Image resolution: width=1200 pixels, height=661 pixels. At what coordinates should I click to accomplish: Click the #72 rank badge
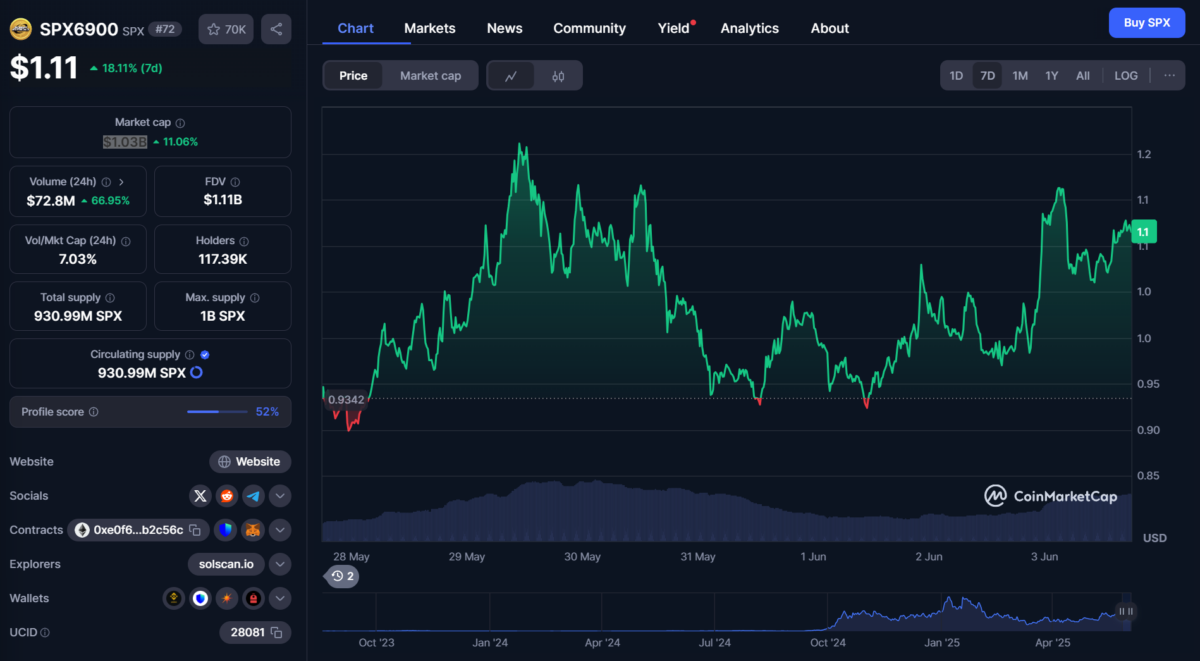(x=165, y=30)
